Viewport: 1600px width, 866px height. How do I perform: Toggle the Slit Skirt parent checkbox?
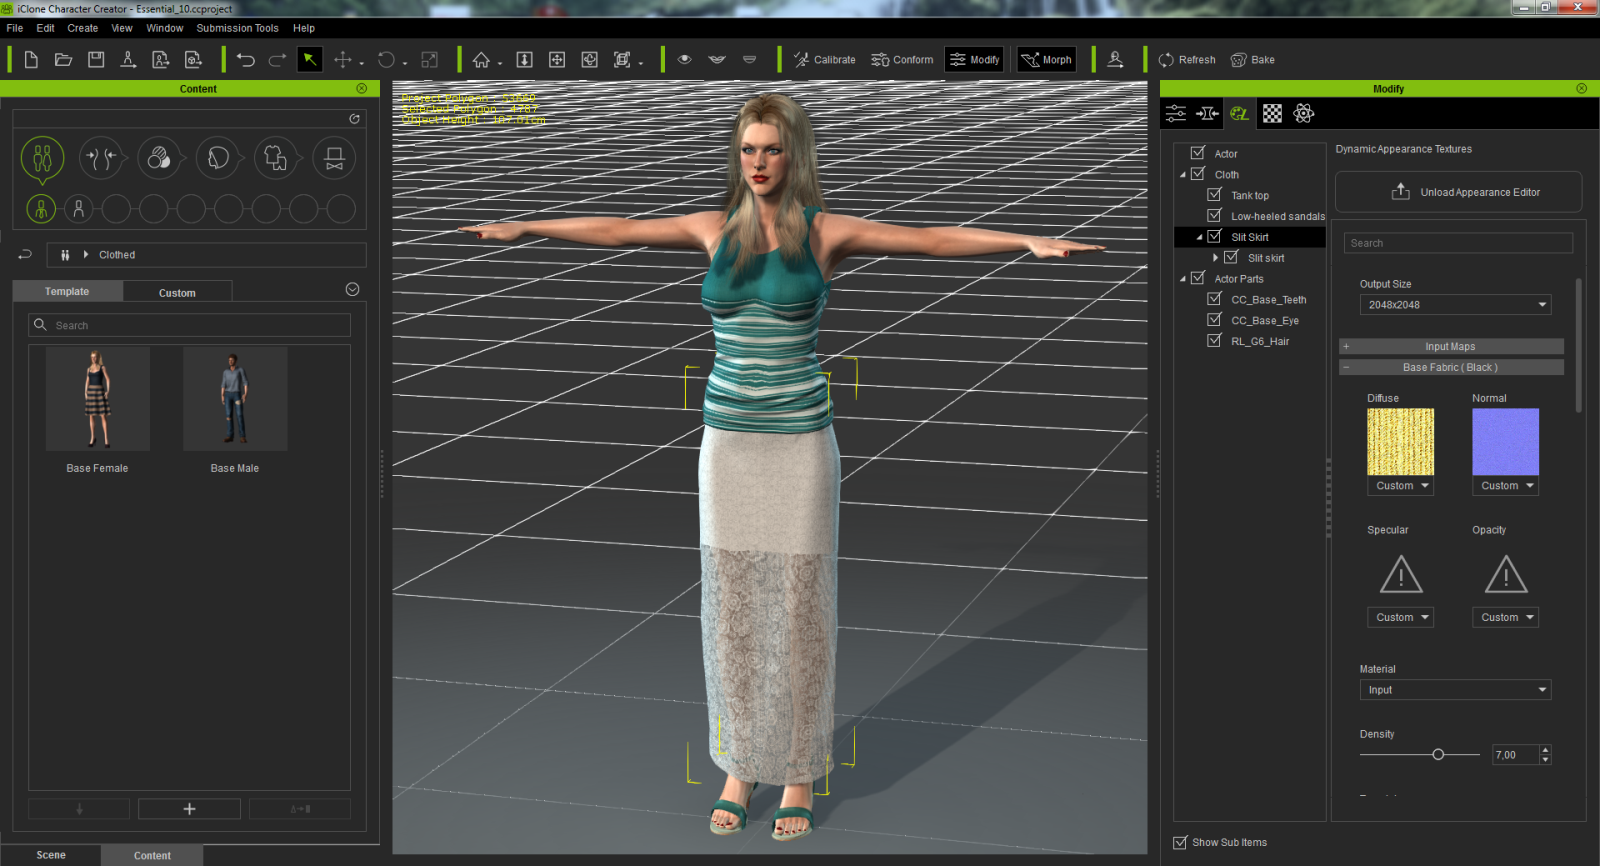coord(1214,237)
